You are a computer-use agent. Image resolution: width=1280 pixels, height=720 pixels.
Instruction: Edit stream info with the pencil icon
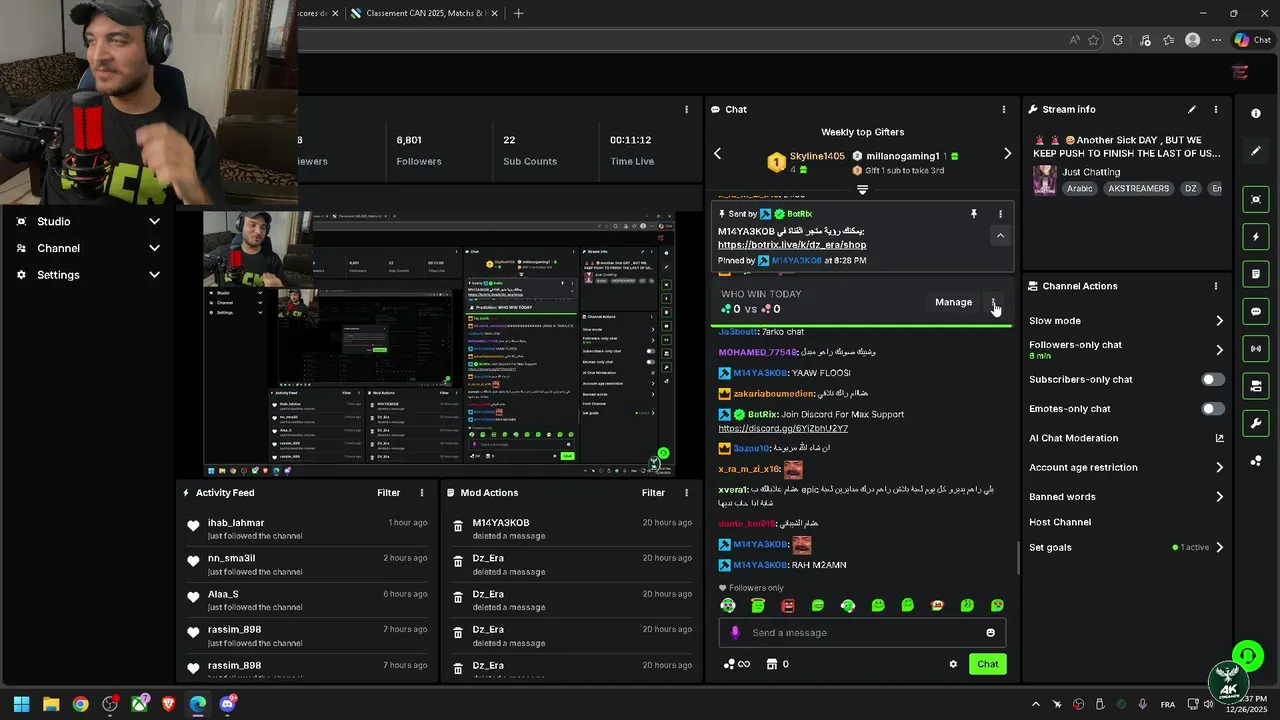click(1191, 109)
